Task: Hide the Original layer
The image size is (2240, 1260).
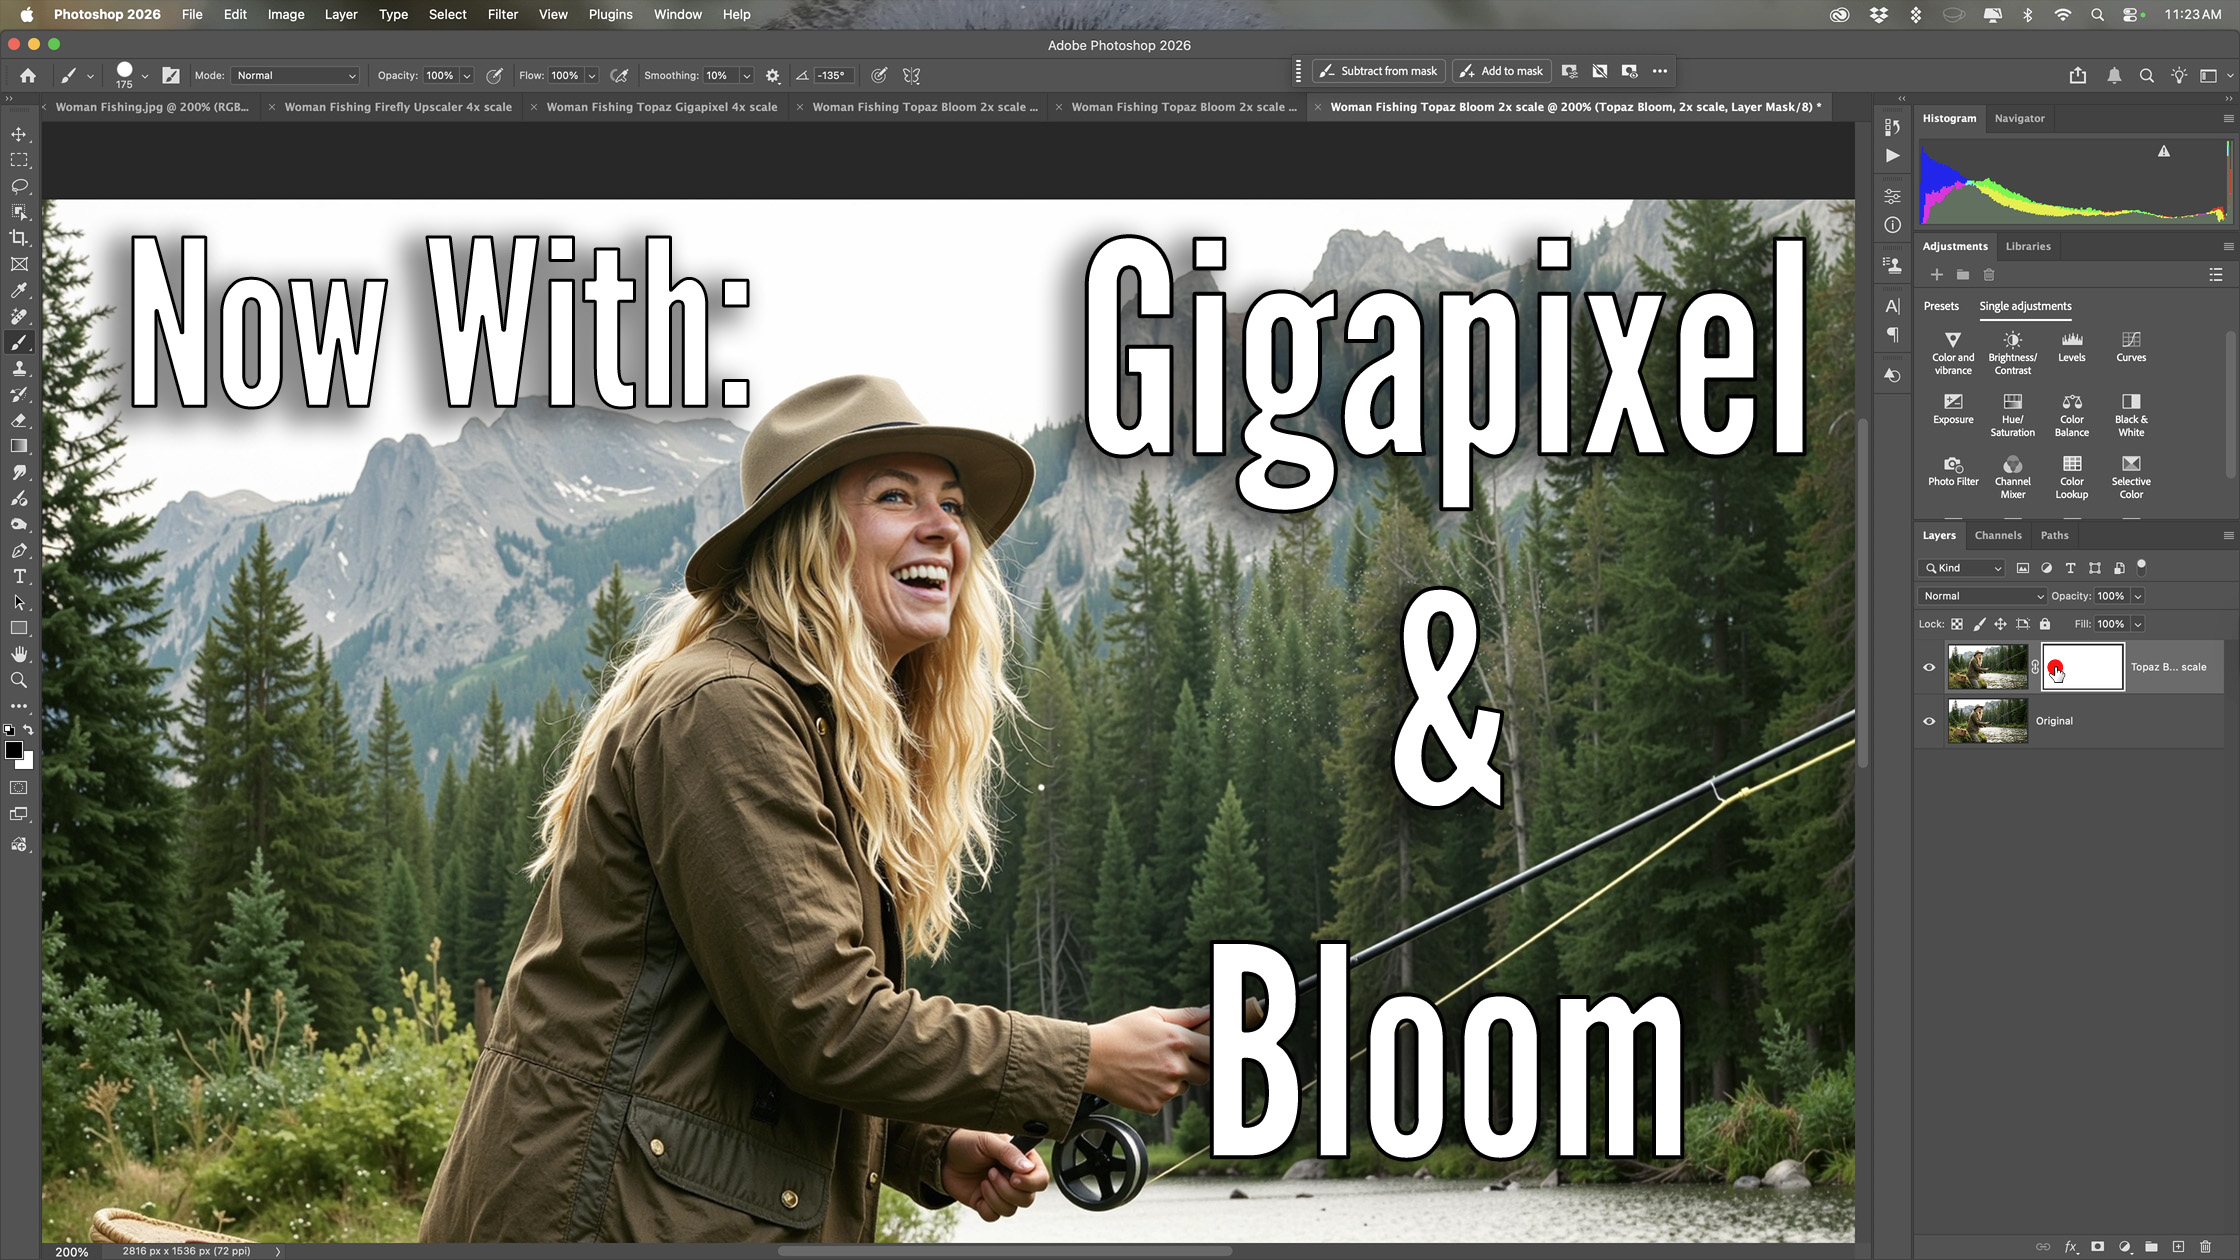Action: pyautogui.click(x=1929, y=720)
